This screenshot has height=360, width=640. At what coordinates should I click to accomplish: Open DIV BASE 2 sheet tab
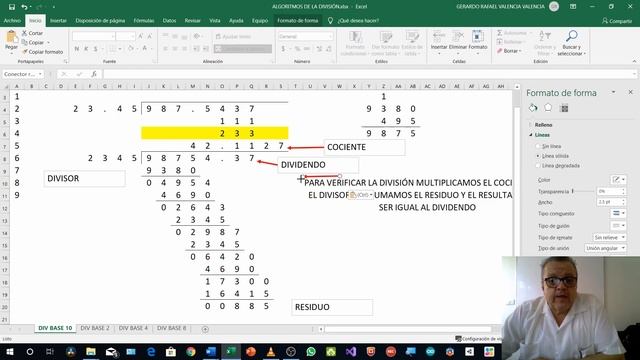(x=95, y=328)
